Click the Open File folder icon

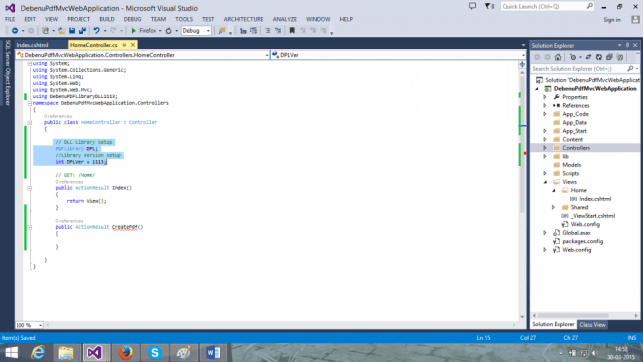click(62, 31)
